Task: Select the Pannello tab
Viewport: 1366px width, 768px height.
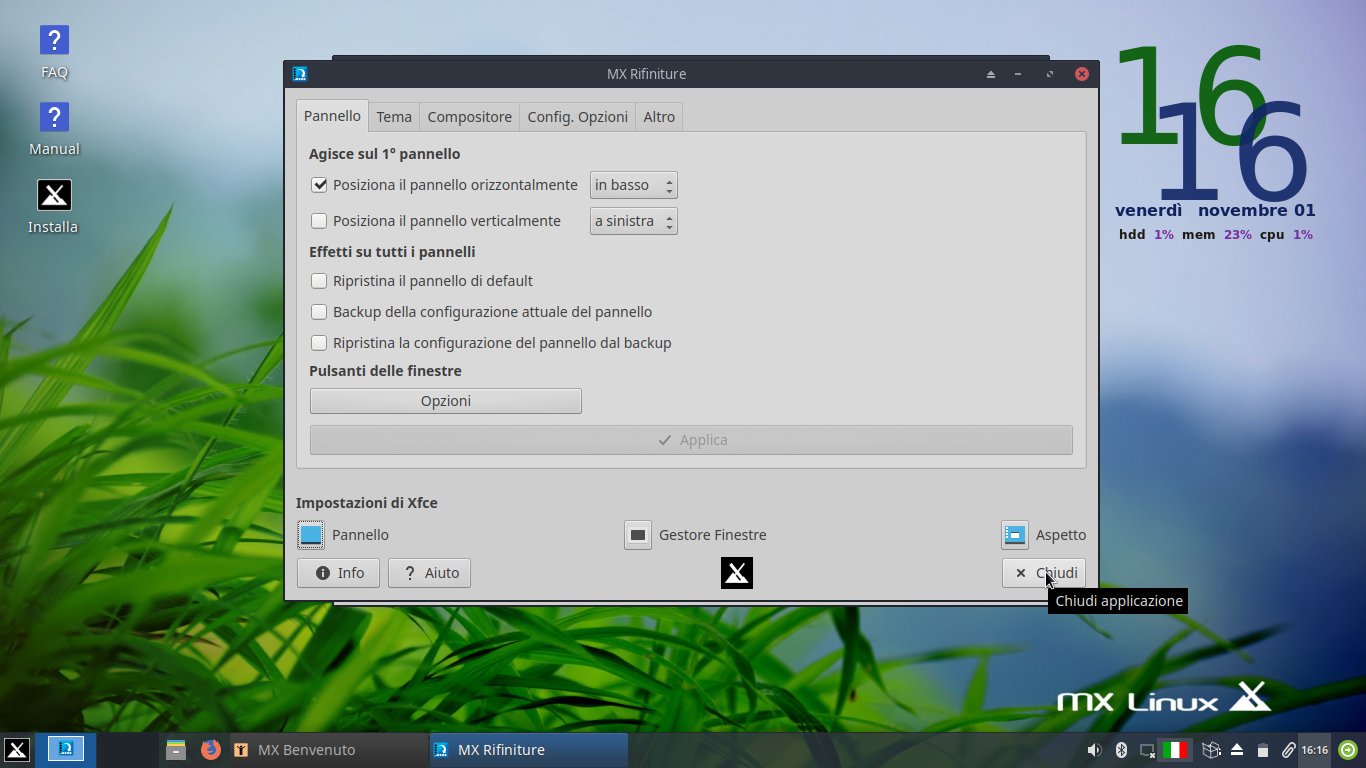Action: click(x=333, y=116)
